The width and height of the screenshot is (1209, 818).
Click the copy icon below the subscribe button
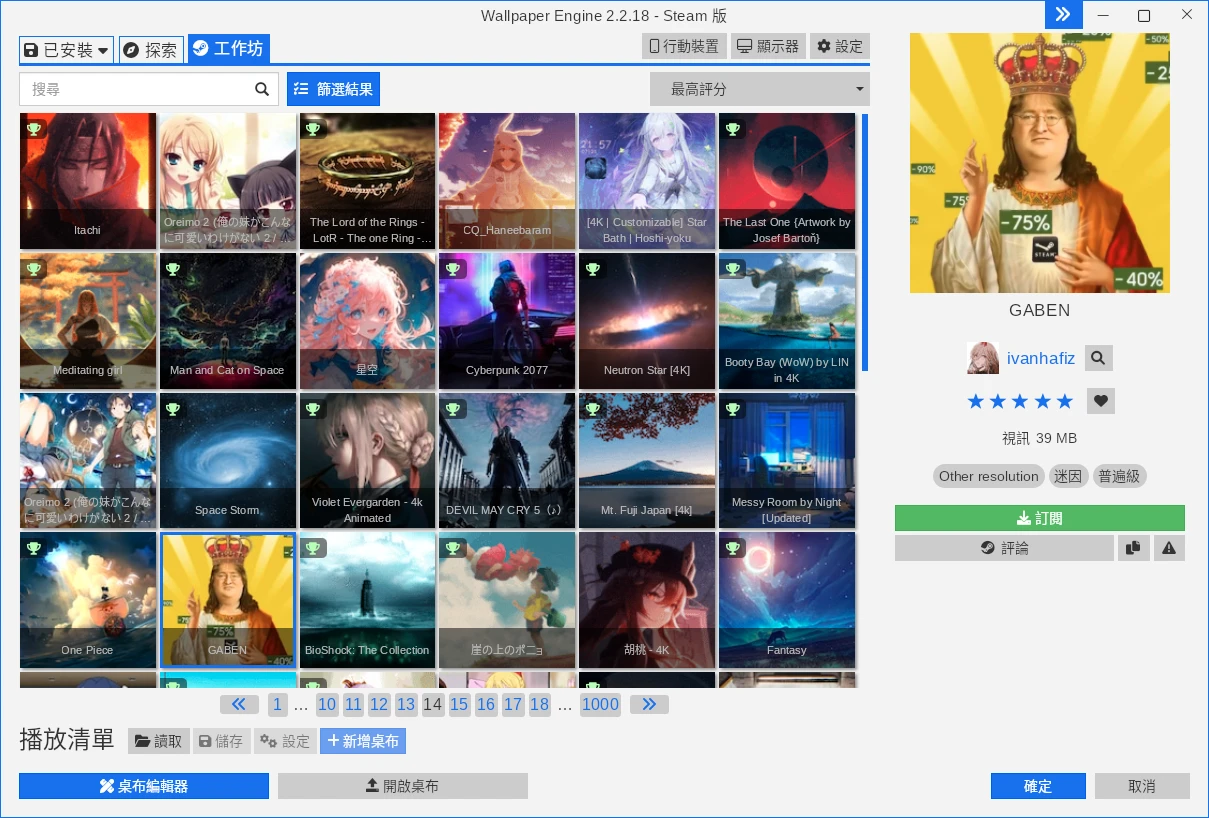coord(1134,548)
